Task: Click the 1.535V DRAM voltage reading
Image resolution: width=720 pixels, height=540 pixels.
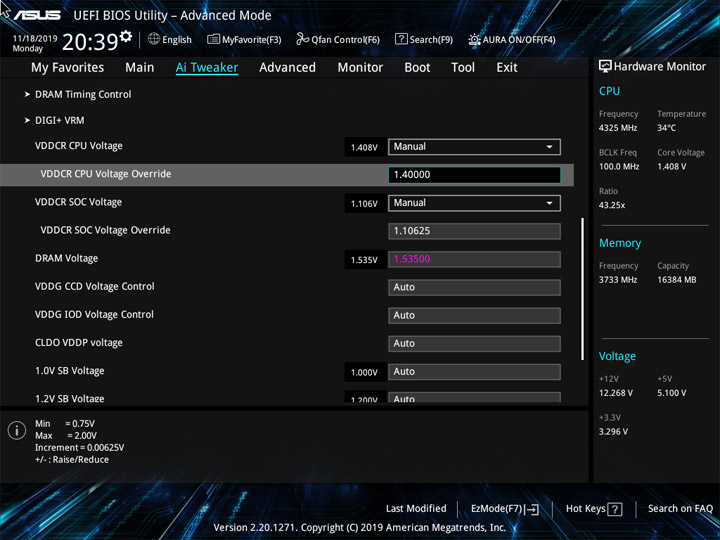Action: pyautogui.click(x=364, y=259)
